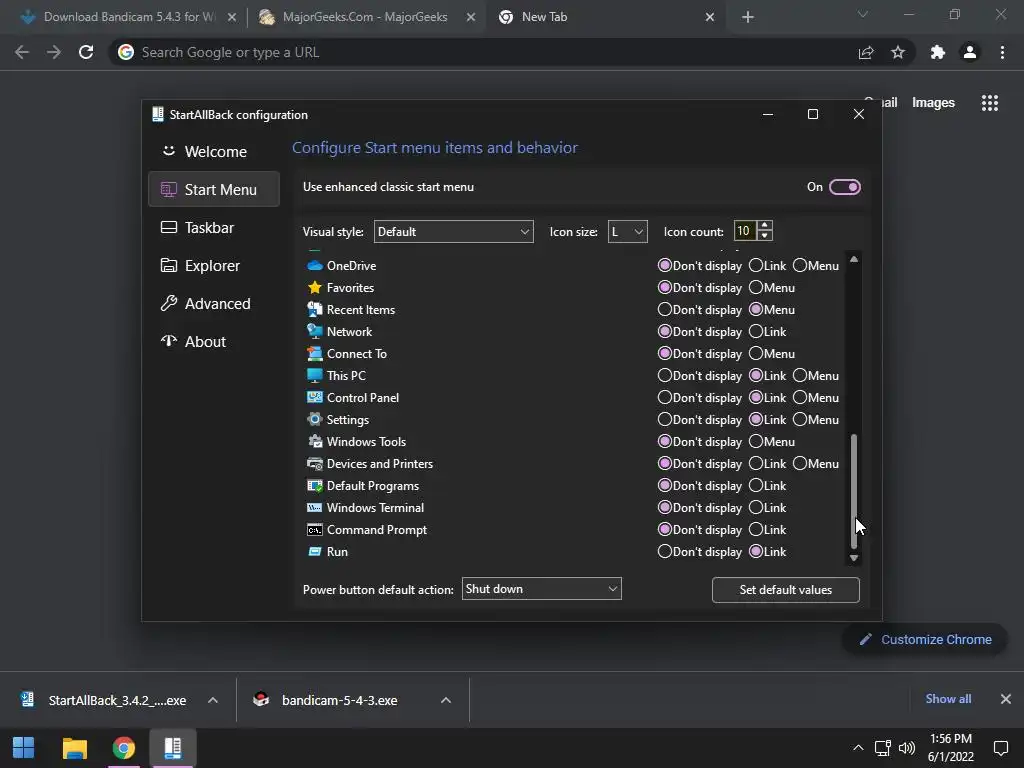Screen dimensions: 1024x768
Task: Open the Icon size dropdown
Action: tap(627, 232)
